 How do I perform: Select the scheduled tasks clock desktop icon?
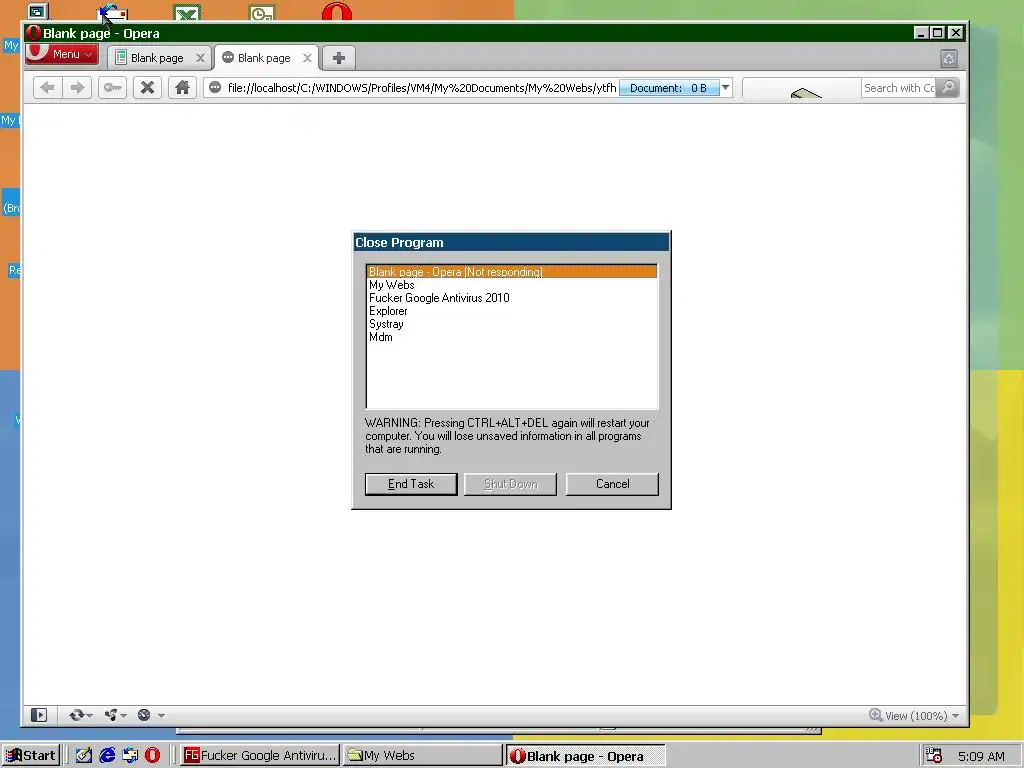(262, 12)
